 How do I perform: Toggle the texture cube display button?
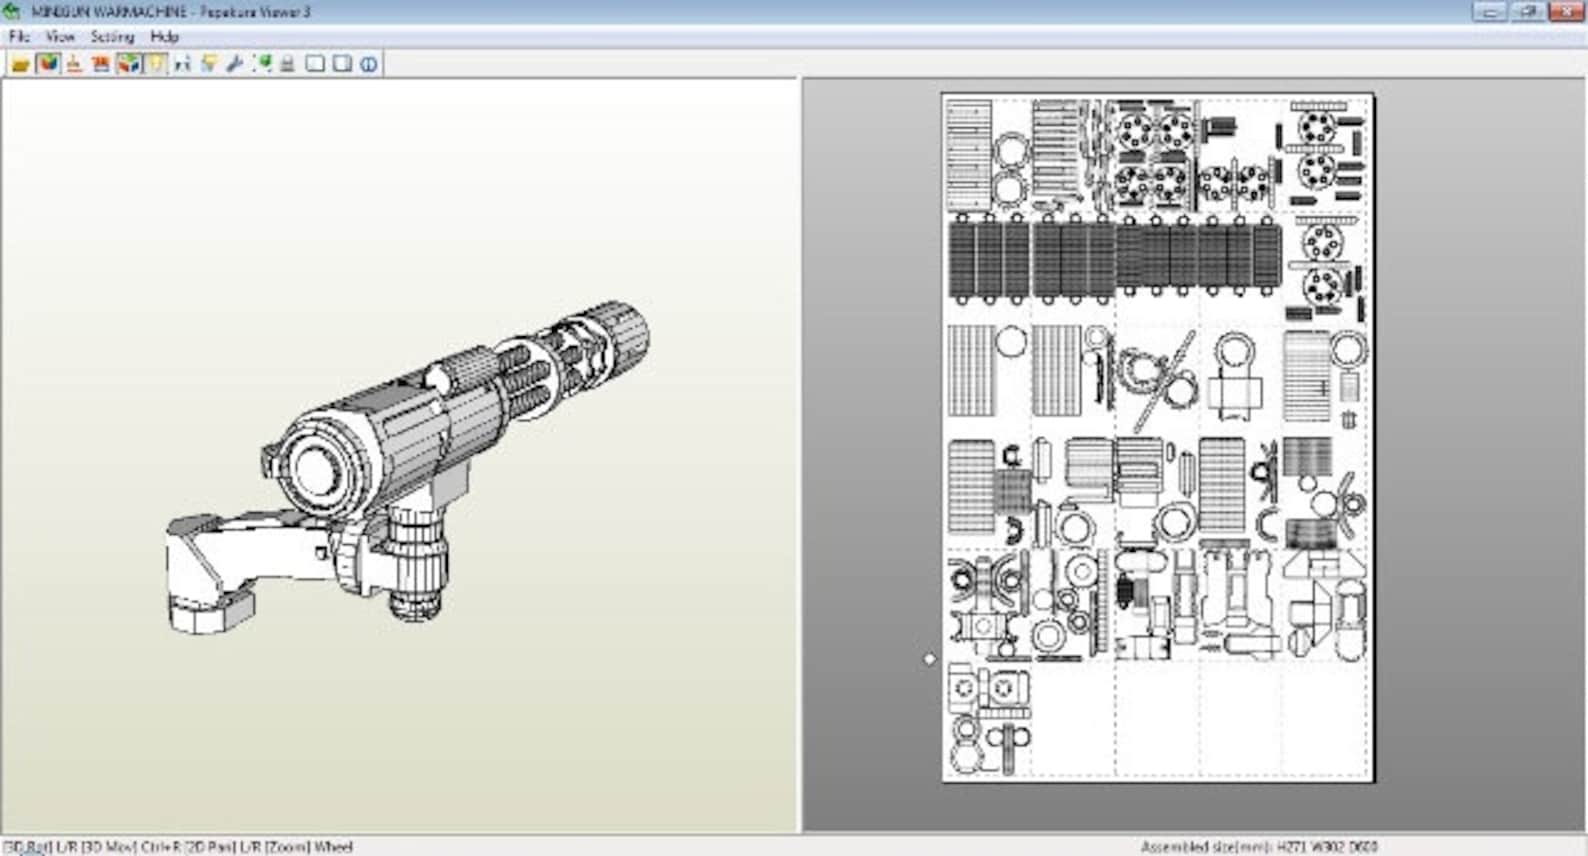(47, 64)
